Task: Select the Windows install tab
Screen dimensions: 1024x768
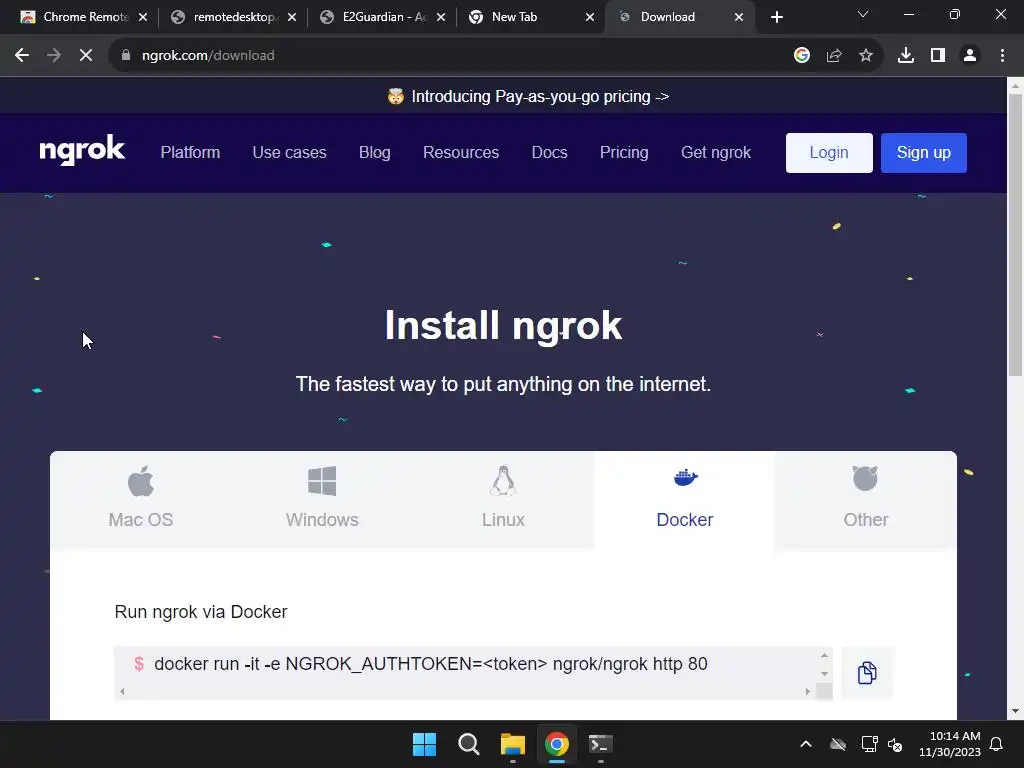Action: [x=322, y=500]
